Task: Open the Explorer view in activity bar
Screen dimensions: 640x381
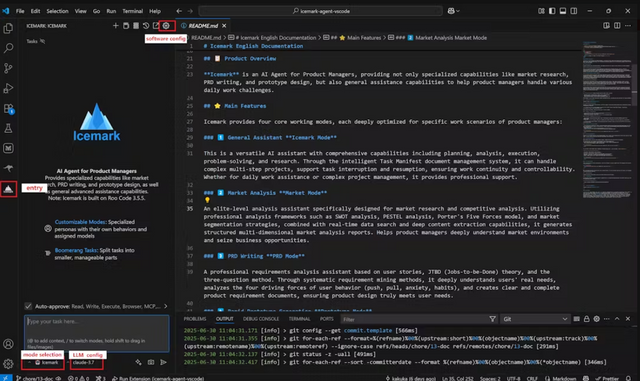Action: pyautogui.click(x=8, y=28)
